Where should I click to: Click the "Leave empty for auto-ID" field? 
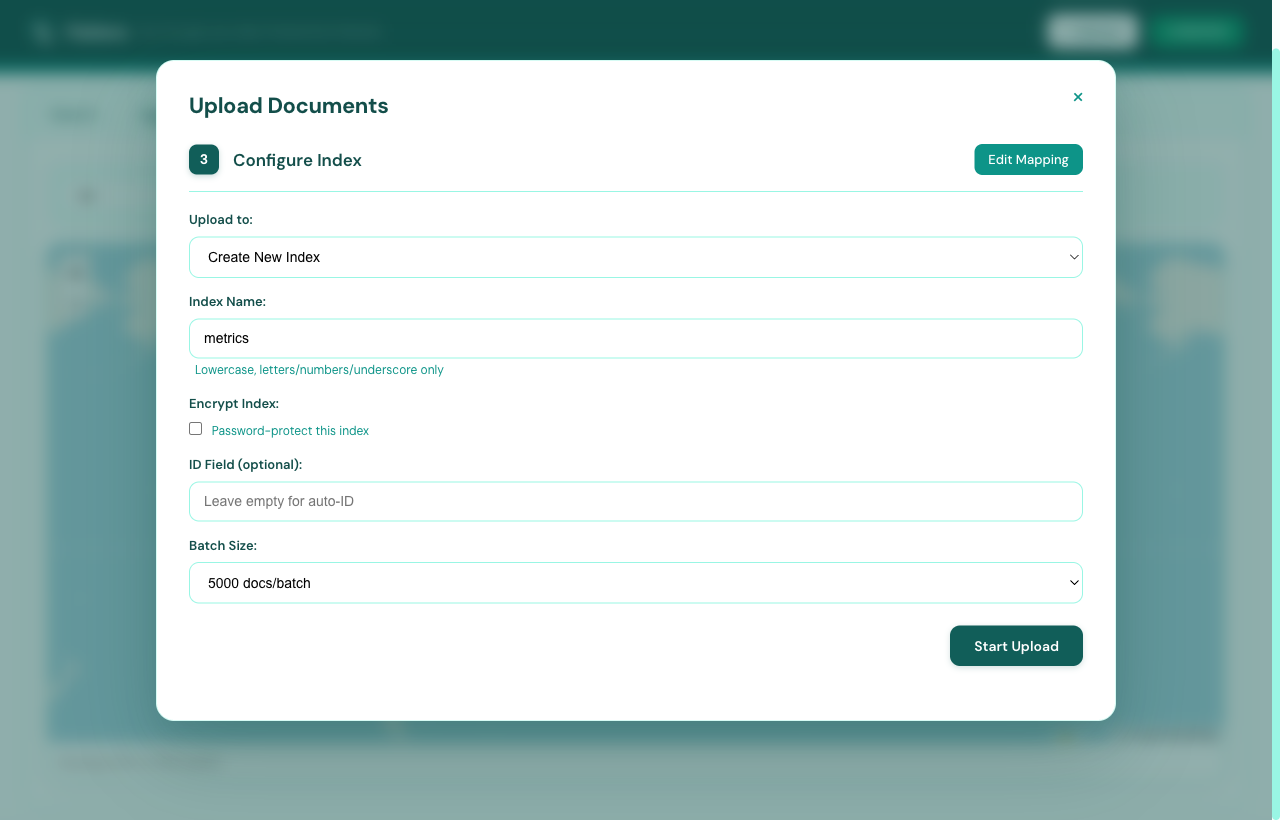636,501
